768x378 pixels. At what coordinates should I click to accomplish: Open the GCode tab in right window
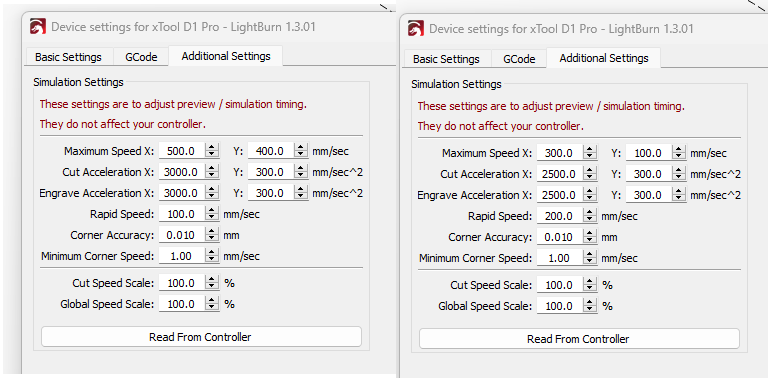click(x=519, y=59)
